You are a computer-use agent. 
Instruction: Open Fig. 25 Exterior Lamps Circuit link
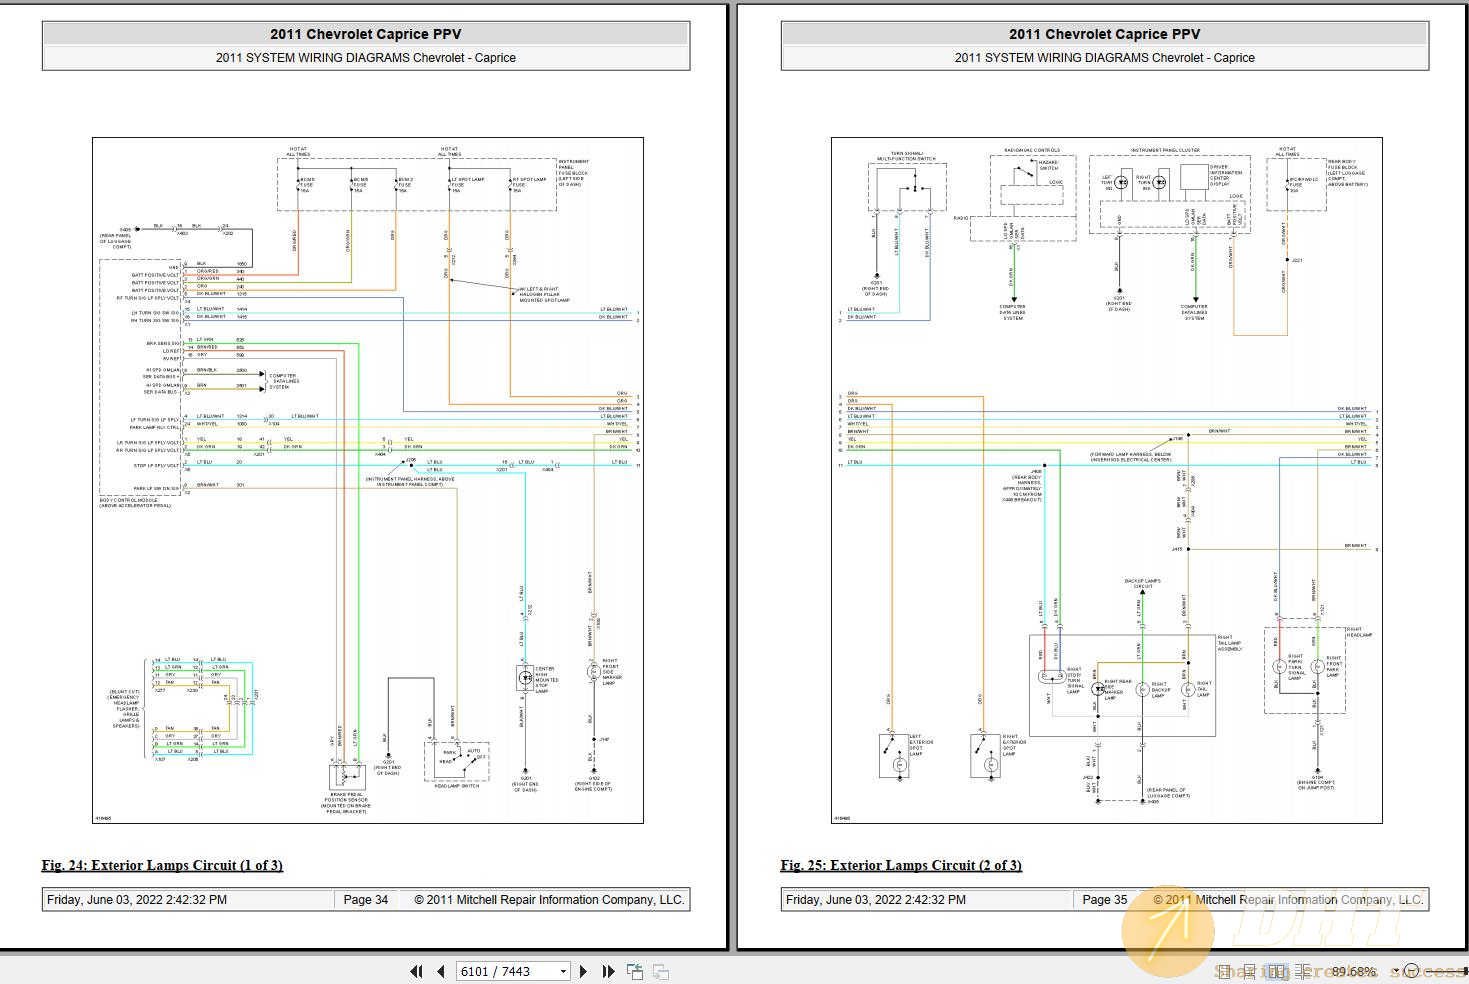coord(901,865)
